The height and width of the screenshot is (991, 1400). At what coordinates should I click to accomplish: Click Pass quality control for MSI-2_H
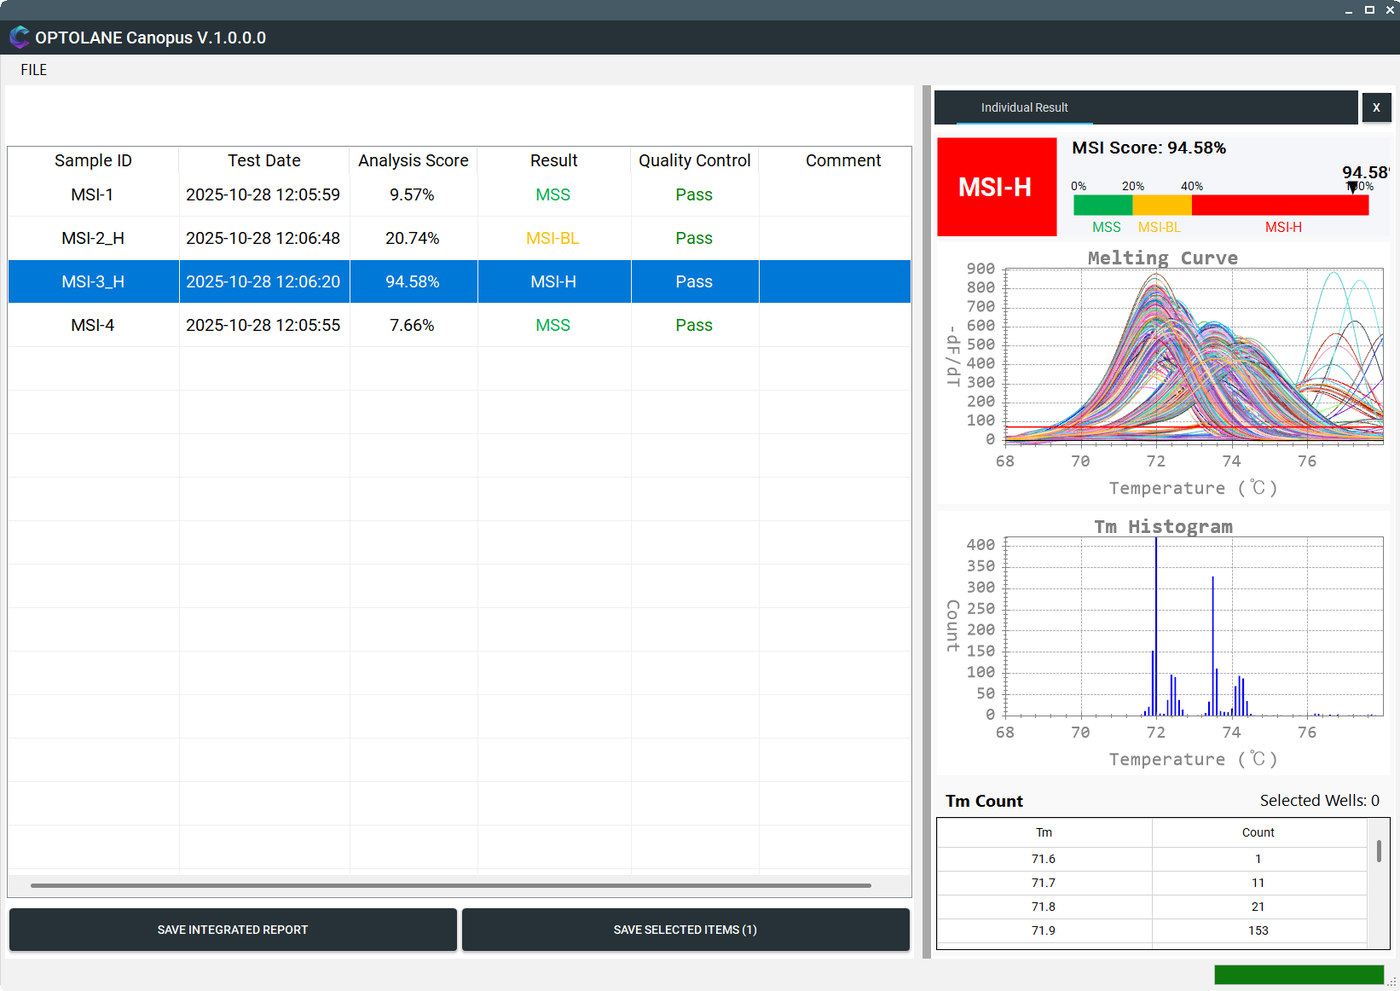(x=694, y=238)
